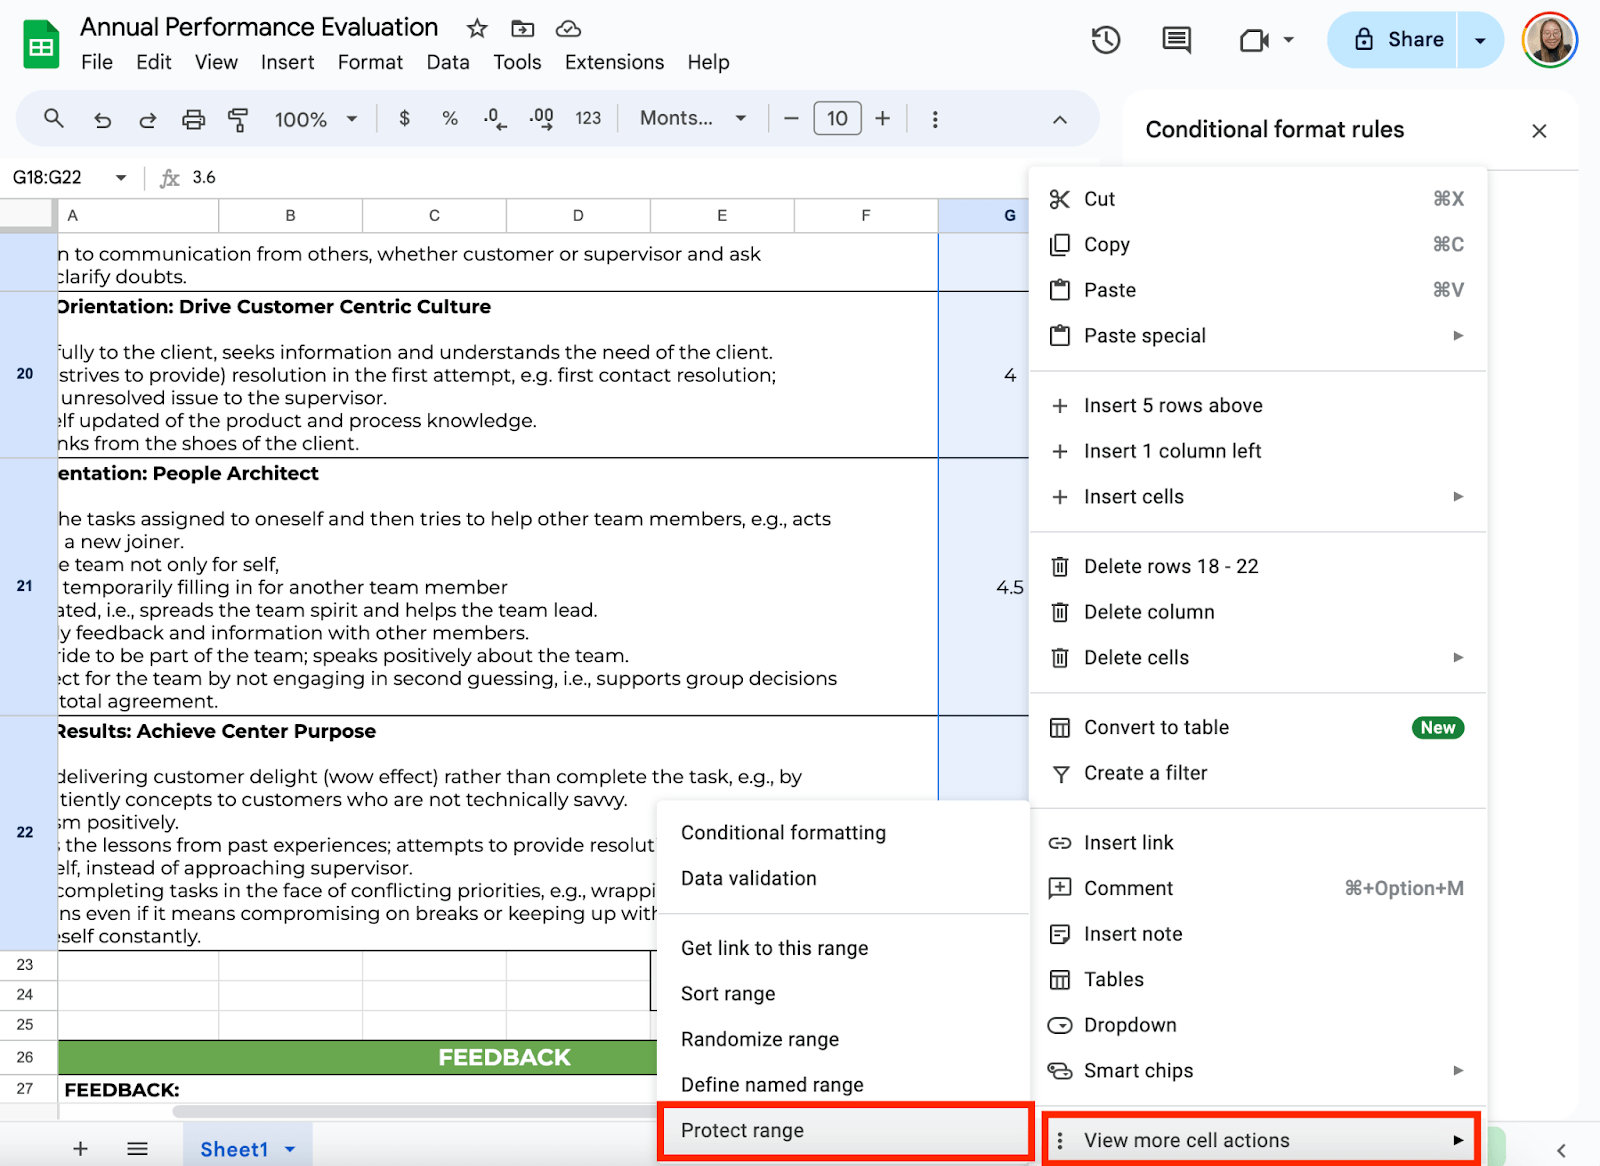Redo the last action
The height and width of the screenshot is (1166, 1600).
pos(147,120)
